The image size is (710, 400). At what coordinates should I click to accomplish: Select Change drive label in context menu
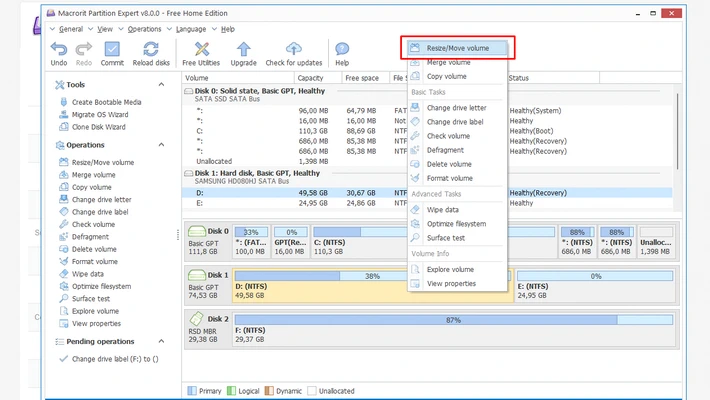(x=457, y=122)
